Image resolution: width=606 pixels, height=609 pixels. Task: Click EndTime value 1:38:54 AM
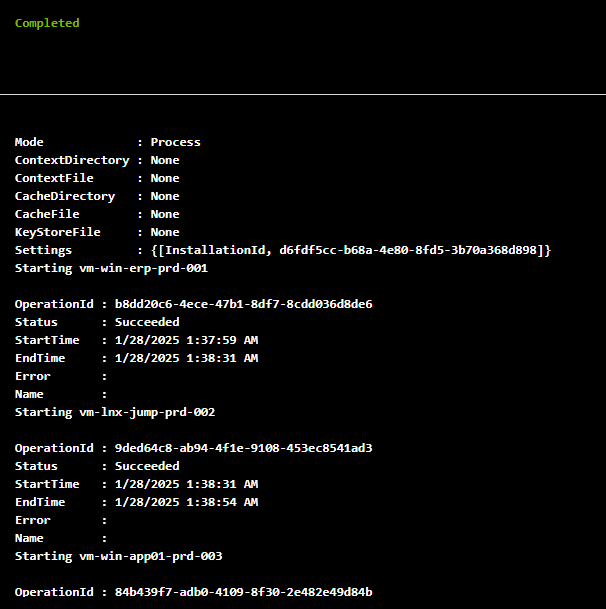click(186, 502)
